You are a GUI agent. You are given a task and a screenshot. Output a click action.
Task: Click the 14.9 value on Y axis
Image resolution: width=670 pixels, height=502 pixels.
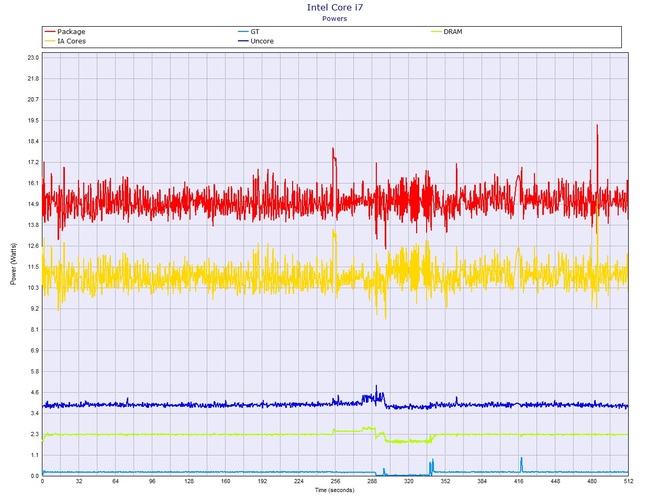point(33,204)
